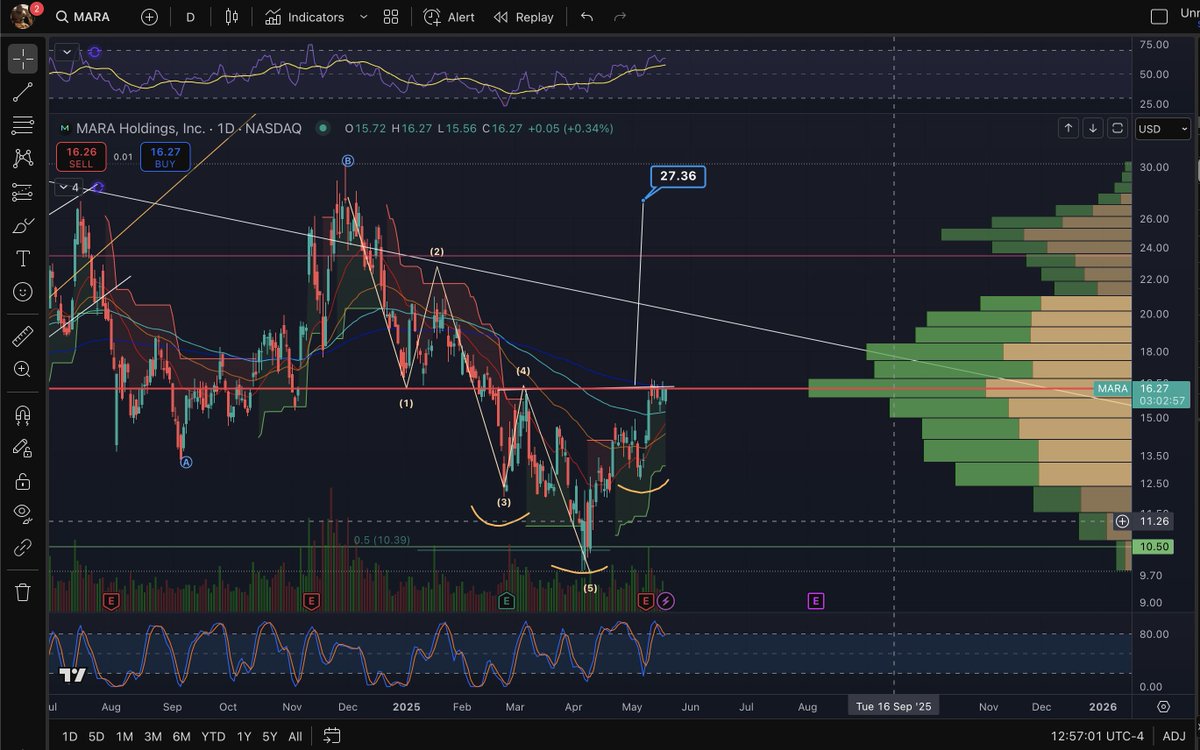
Task: Create a new Alert
Action: (449, 17)
